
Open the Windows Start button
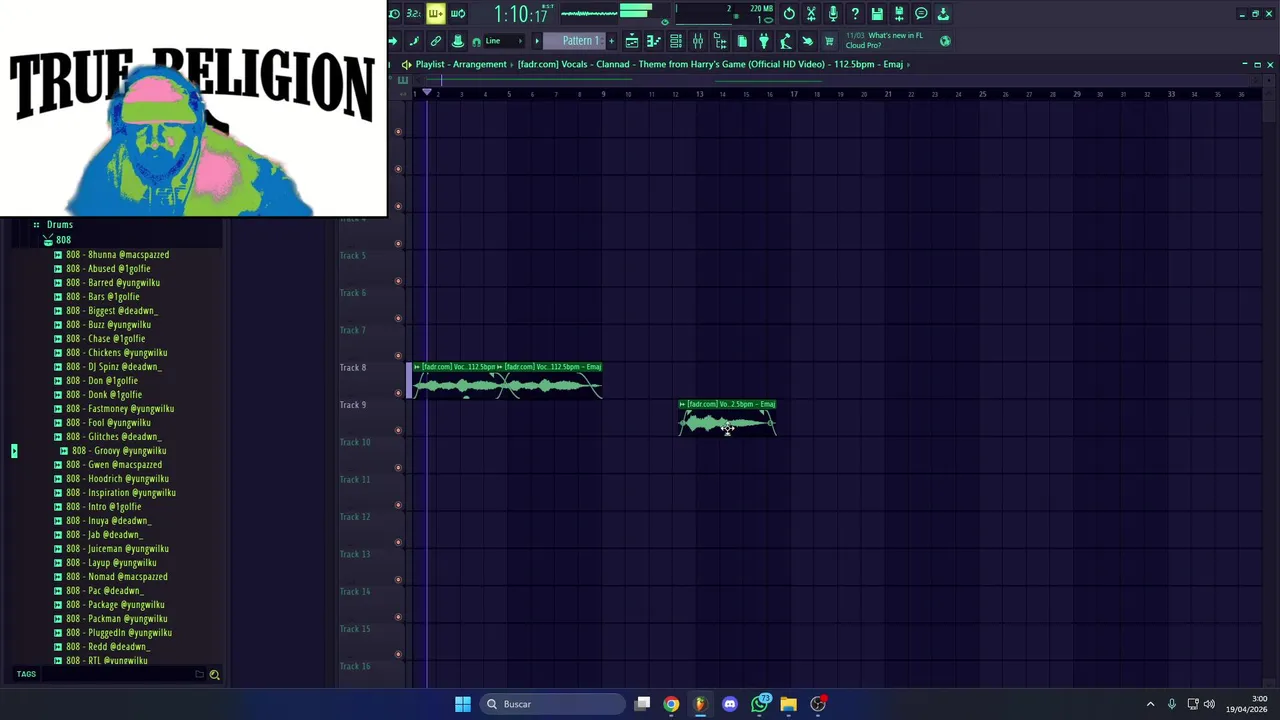pos(462,704)
